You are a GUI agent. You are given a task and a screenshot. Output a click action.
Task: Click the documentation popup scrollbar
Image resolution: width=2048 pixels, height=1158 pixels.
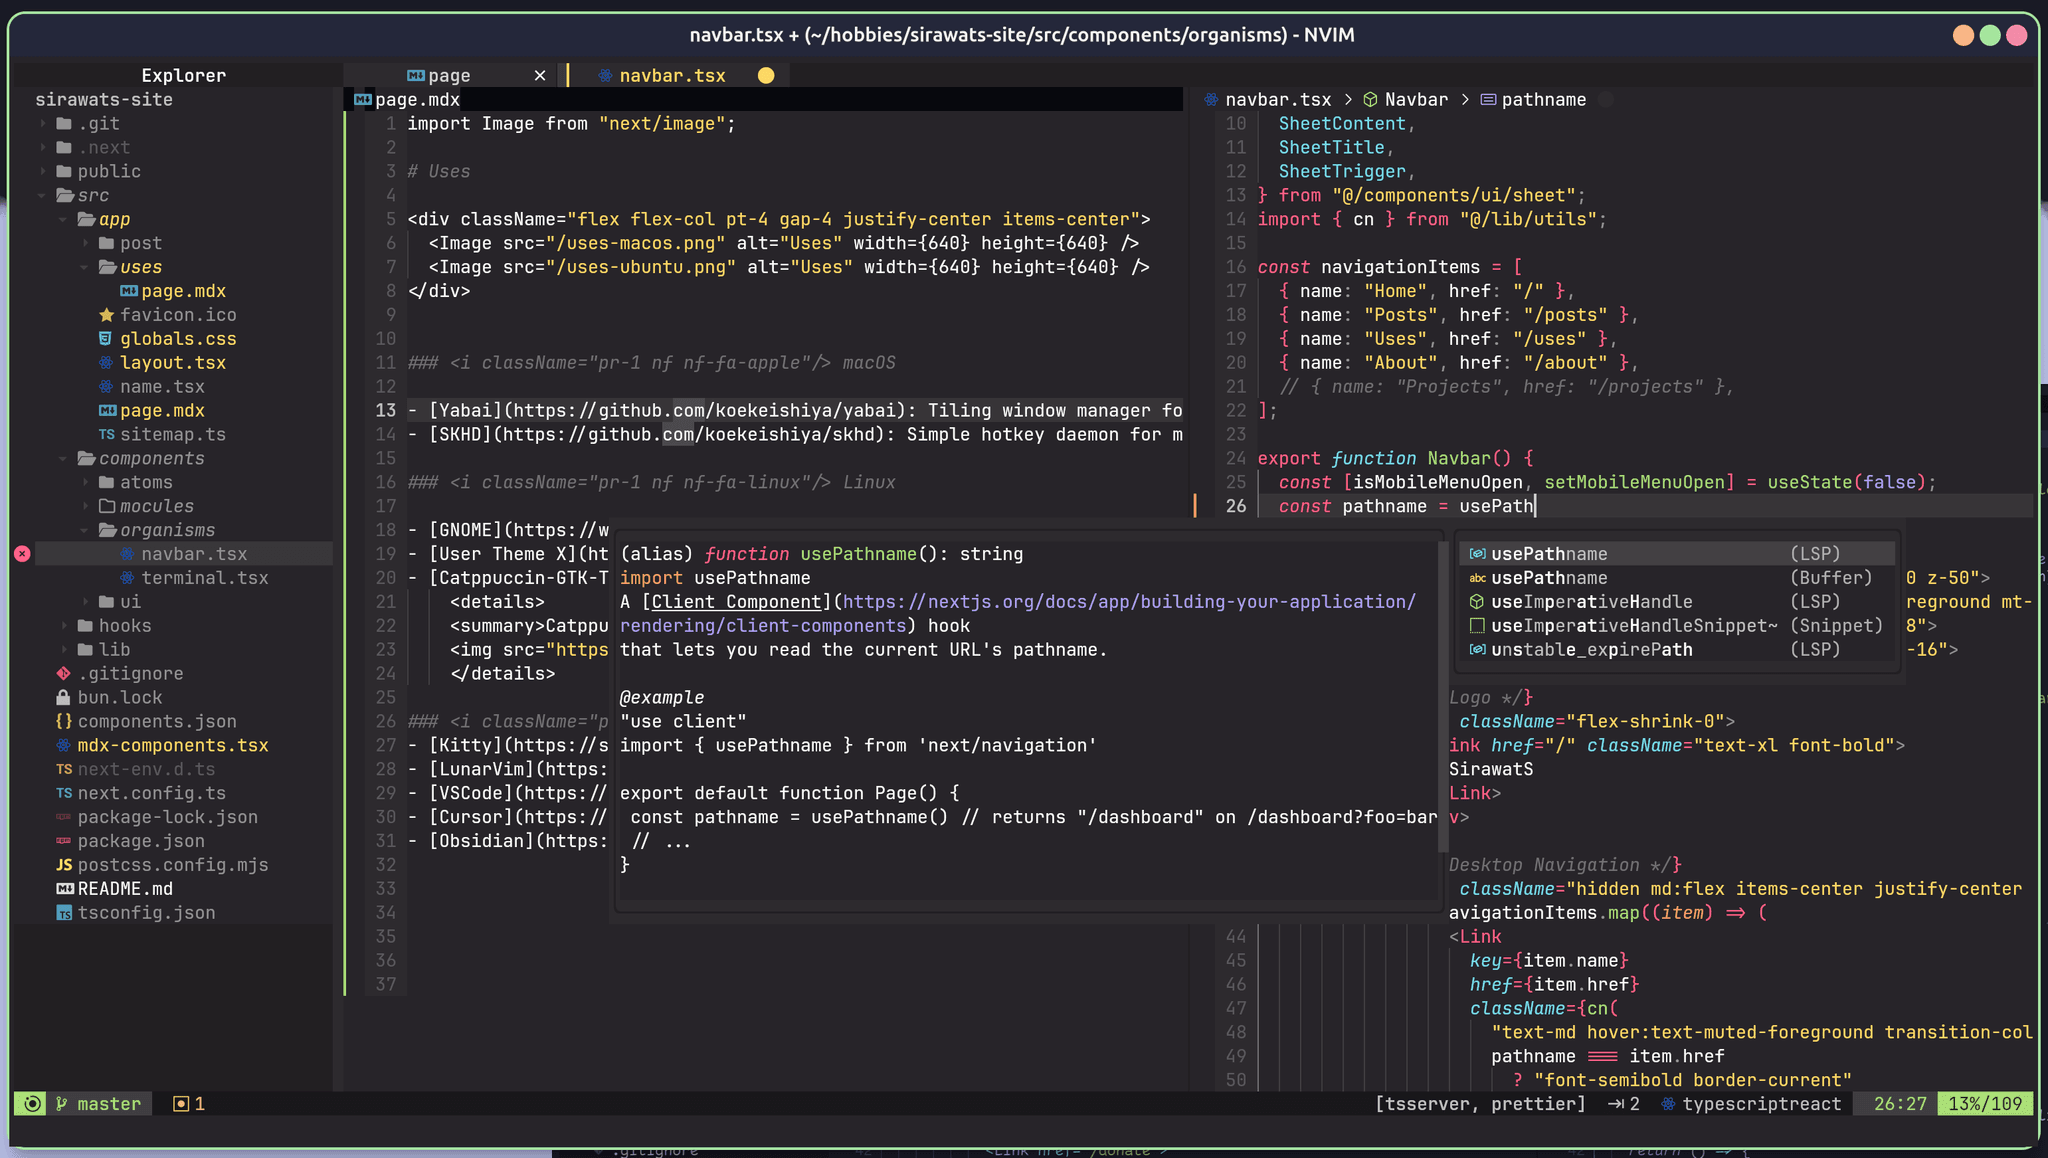1443,696
